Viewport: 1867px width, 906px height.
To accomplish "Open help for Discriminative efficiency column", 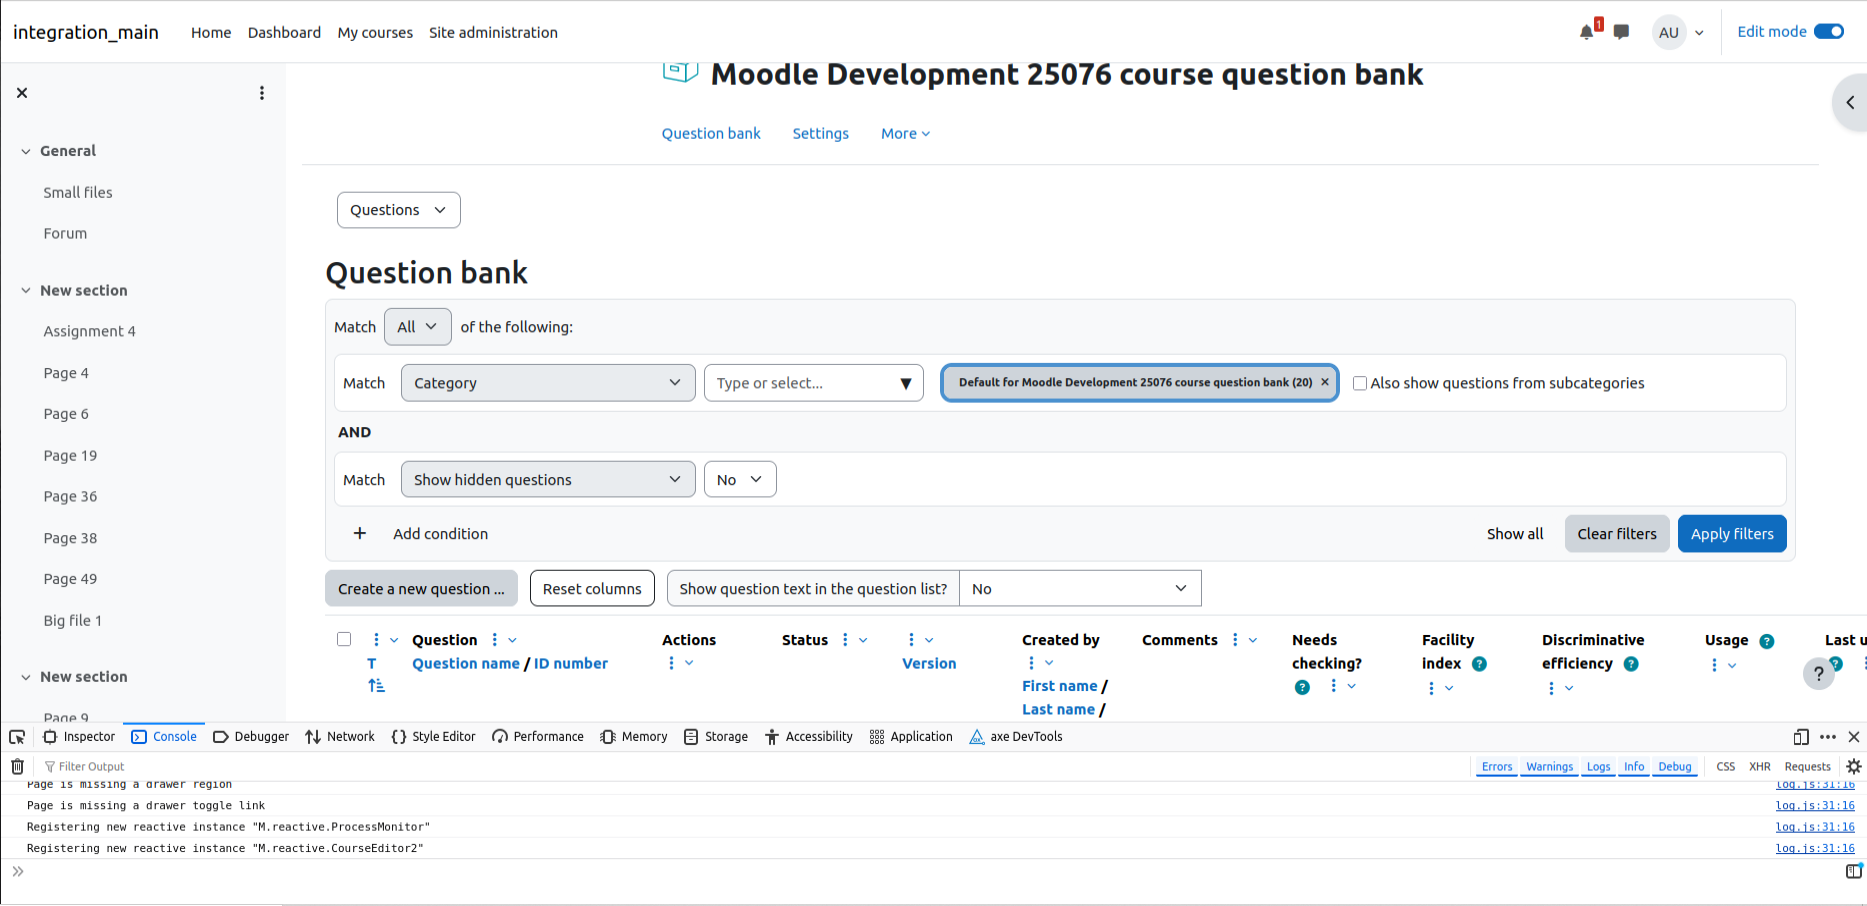I will click(x=1631, y=664).
